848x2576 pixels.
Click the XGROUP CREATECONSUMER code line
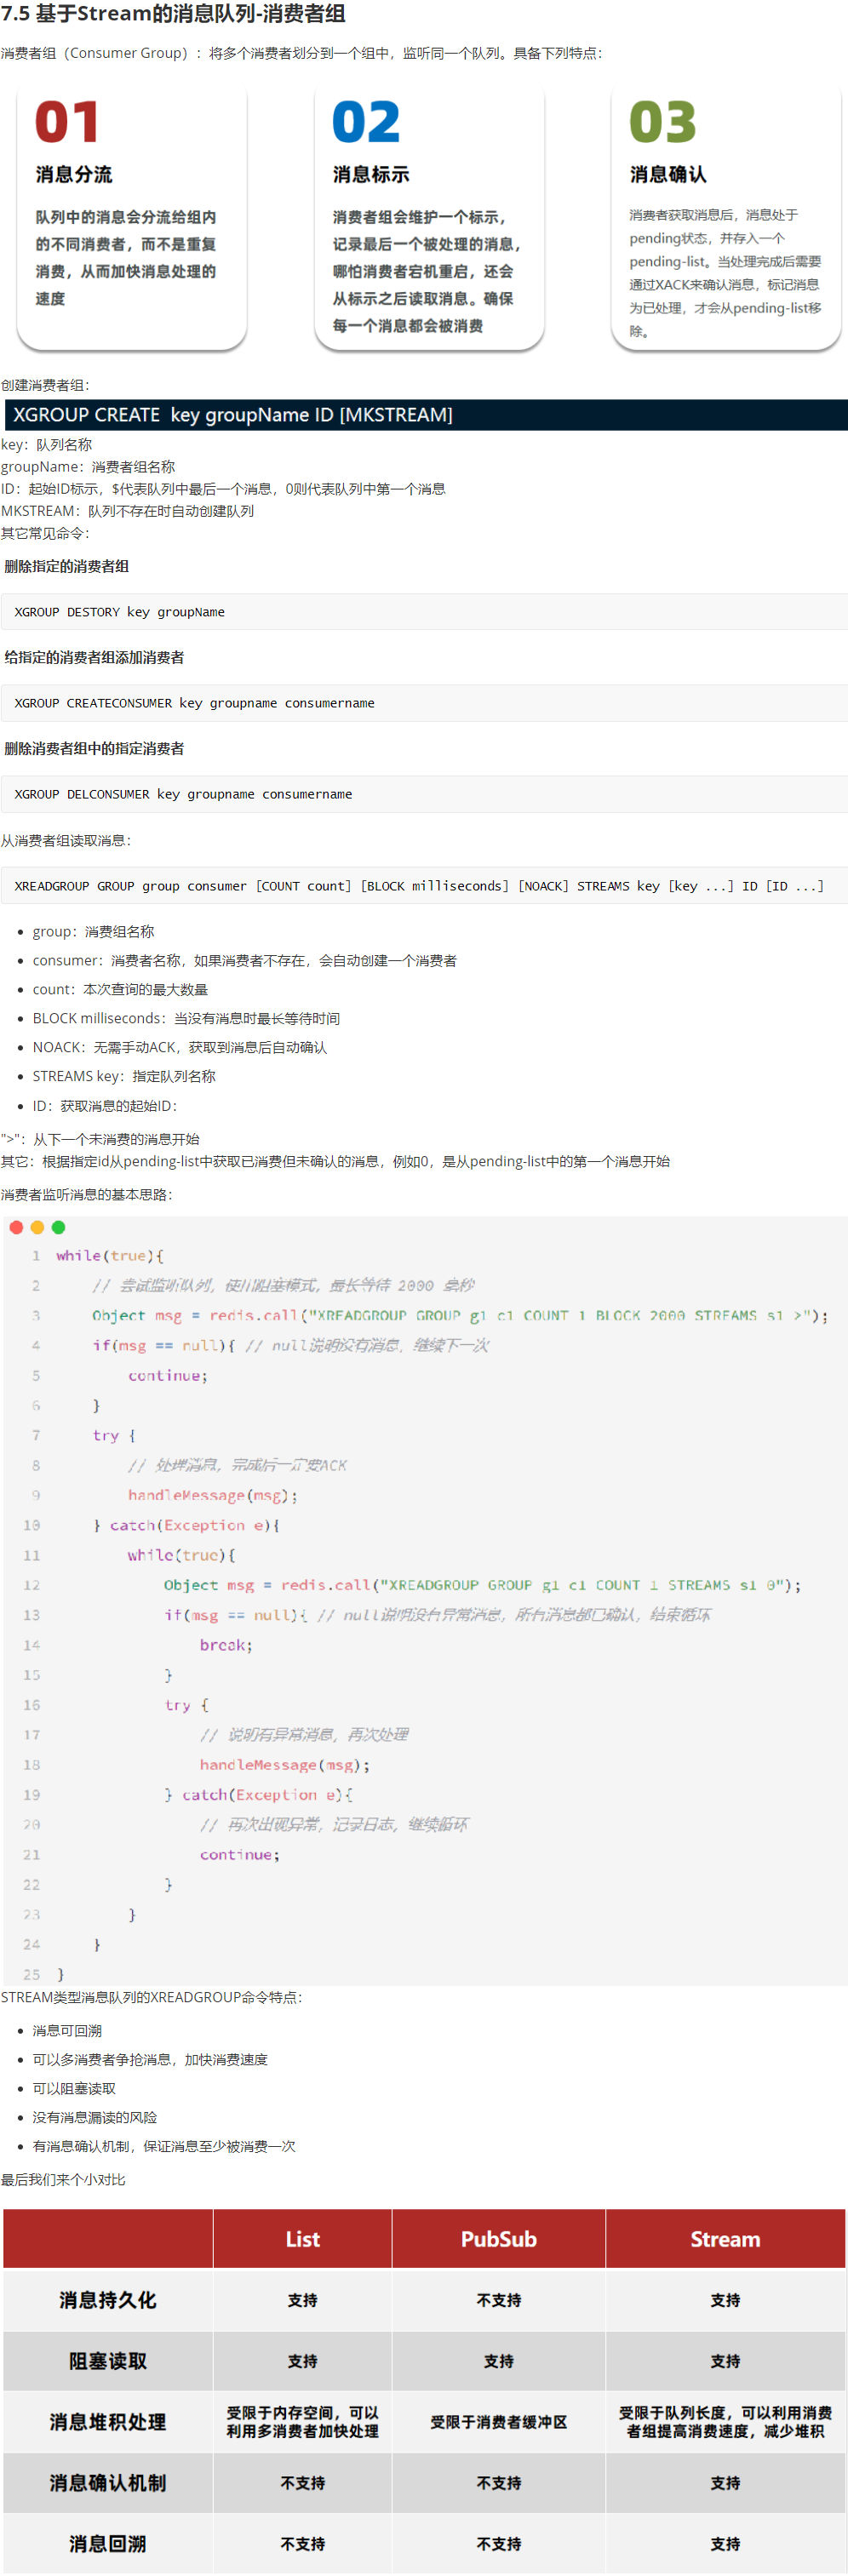[195, 703]
